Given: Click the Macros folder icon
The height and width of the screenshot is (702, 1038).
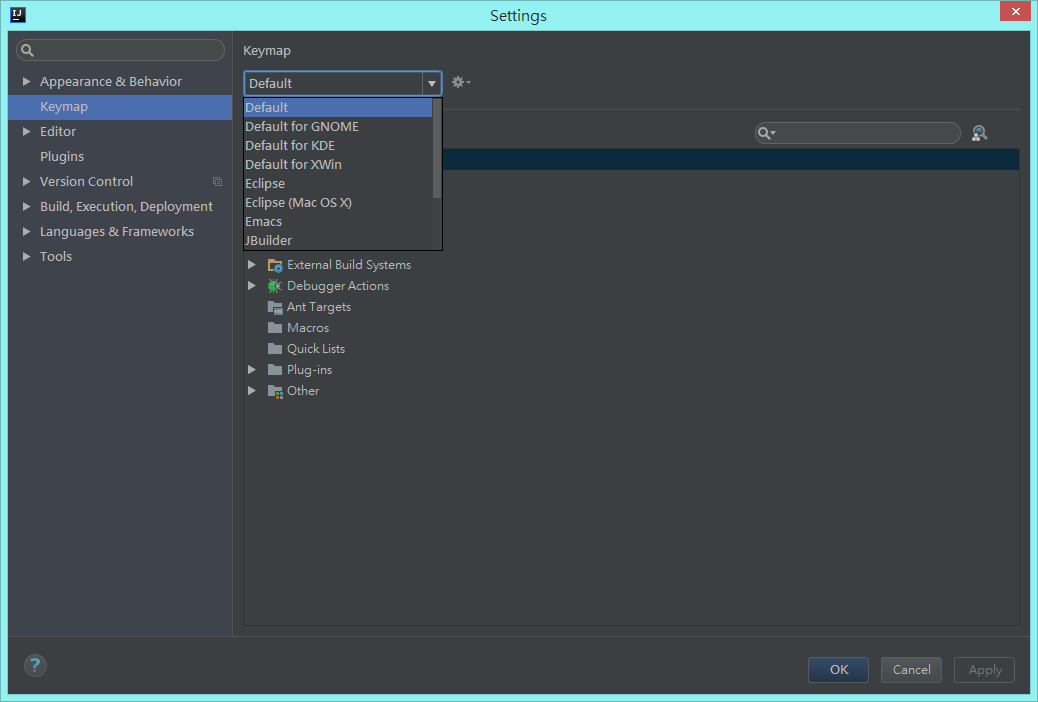Looking at the screenshot, I should pos(275,328).
